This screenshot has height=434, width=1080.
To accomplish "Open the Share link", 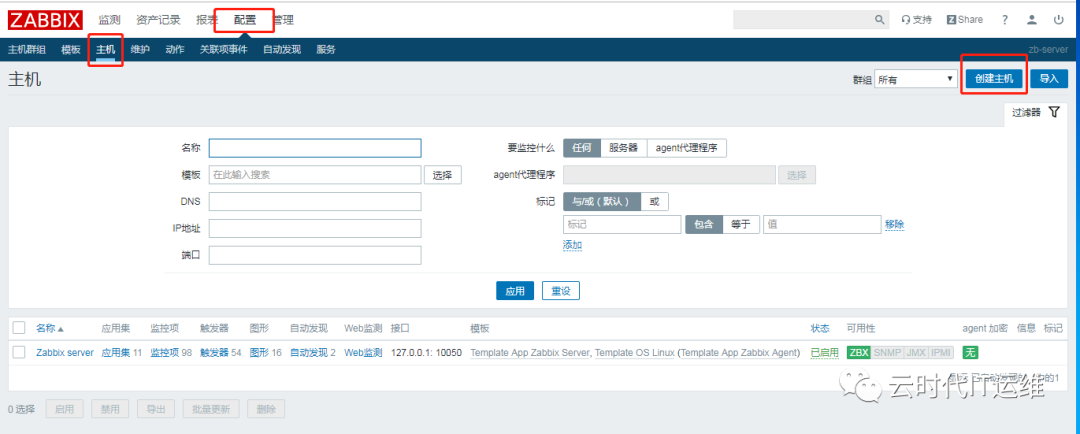I will (x=965, y=20).
